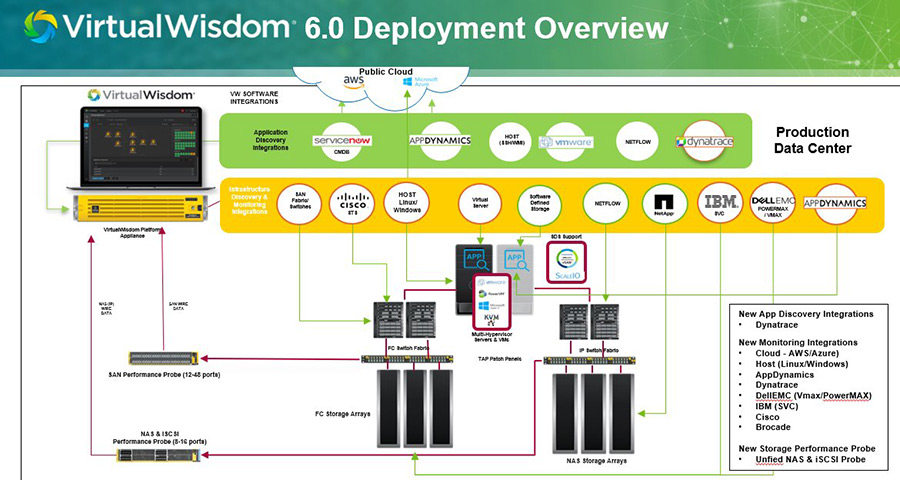This screenshot has width=900, height=480.
Task: Select the Software Defined Storage circle
Action: [539, 204]
